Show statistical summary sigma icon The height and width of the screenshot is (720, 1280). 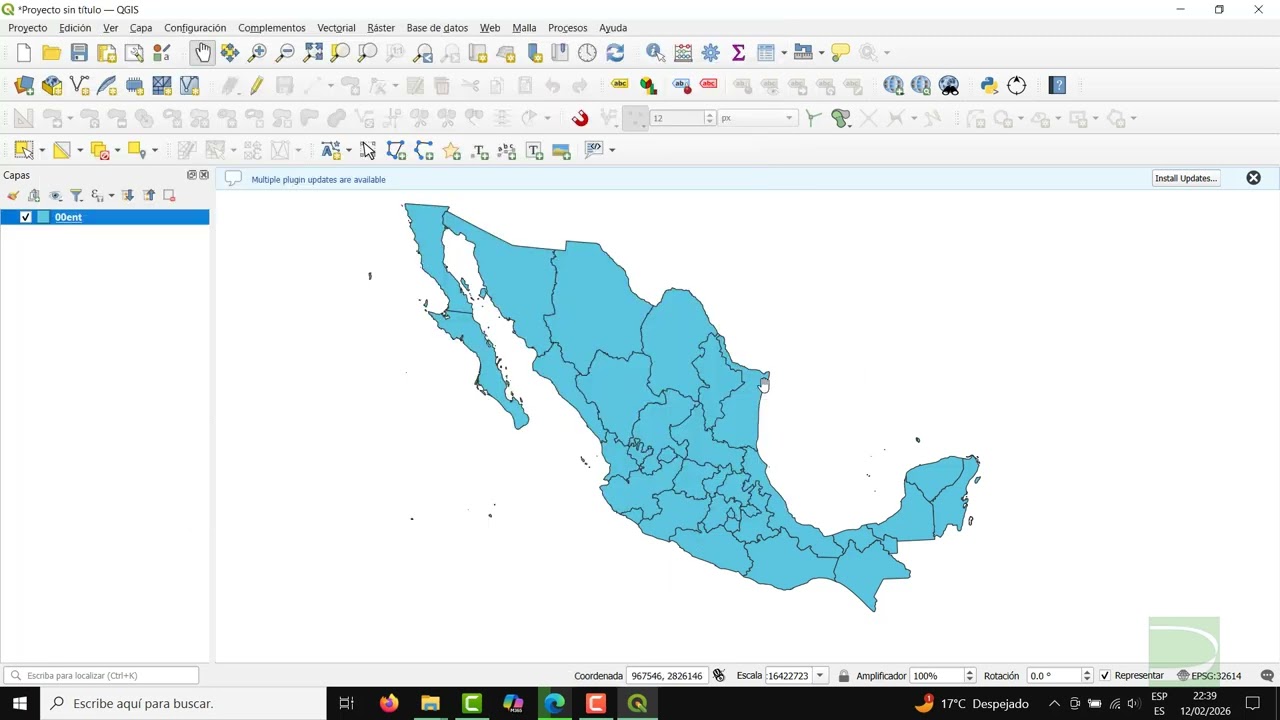[738, 53]
